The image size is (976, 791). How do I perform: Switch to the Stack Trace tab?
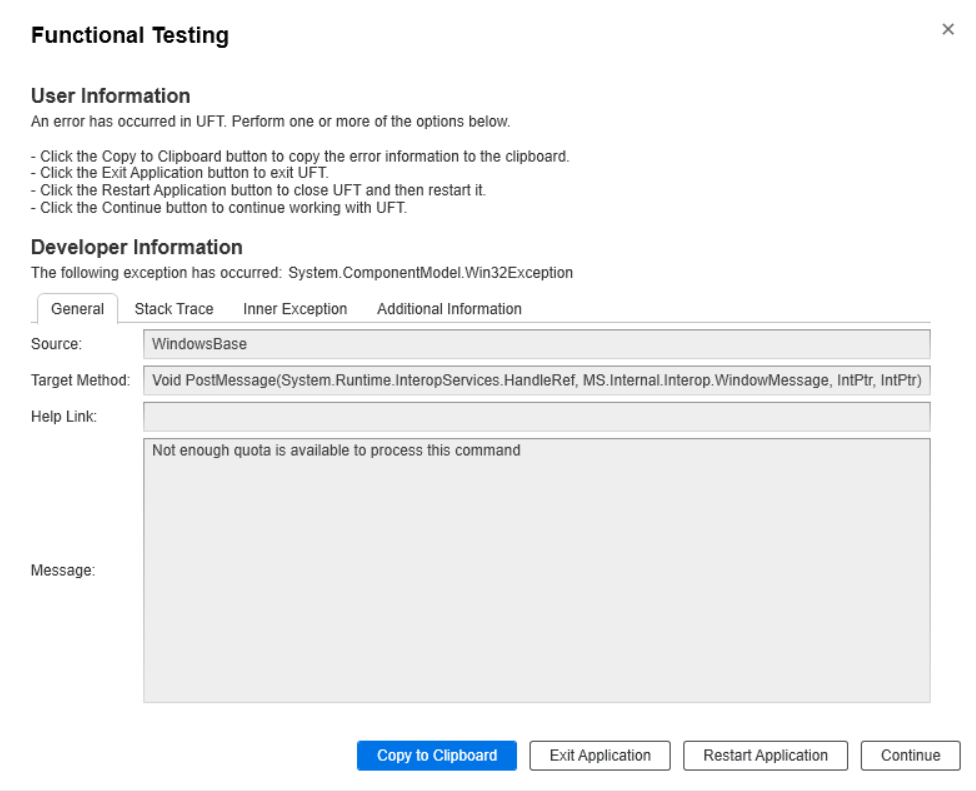pos(174,309)
